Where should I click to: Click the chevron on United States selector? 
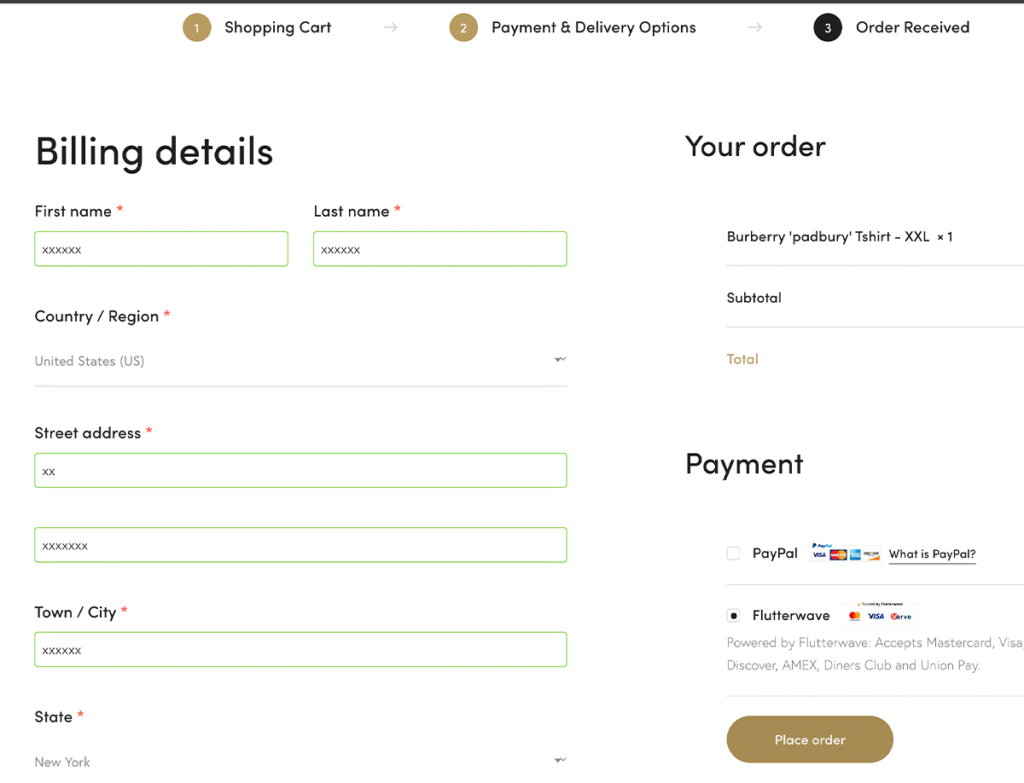[x=560, y=360]
